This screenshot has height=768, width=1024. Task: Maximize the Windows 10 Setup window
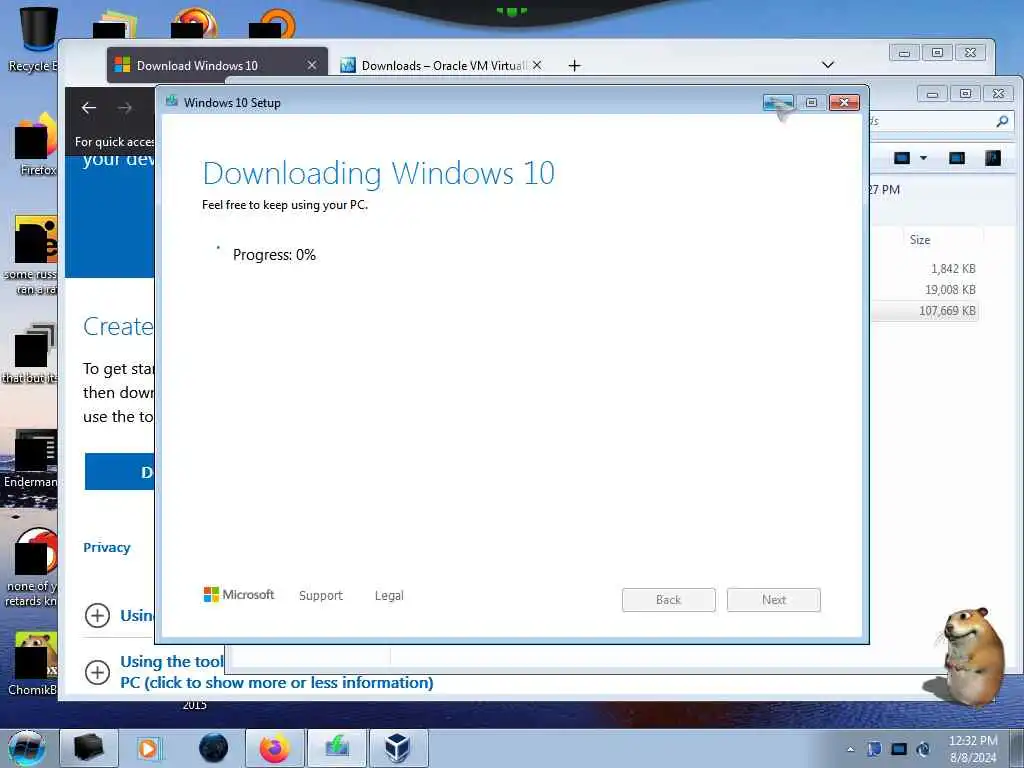click(x=812, y=103)
